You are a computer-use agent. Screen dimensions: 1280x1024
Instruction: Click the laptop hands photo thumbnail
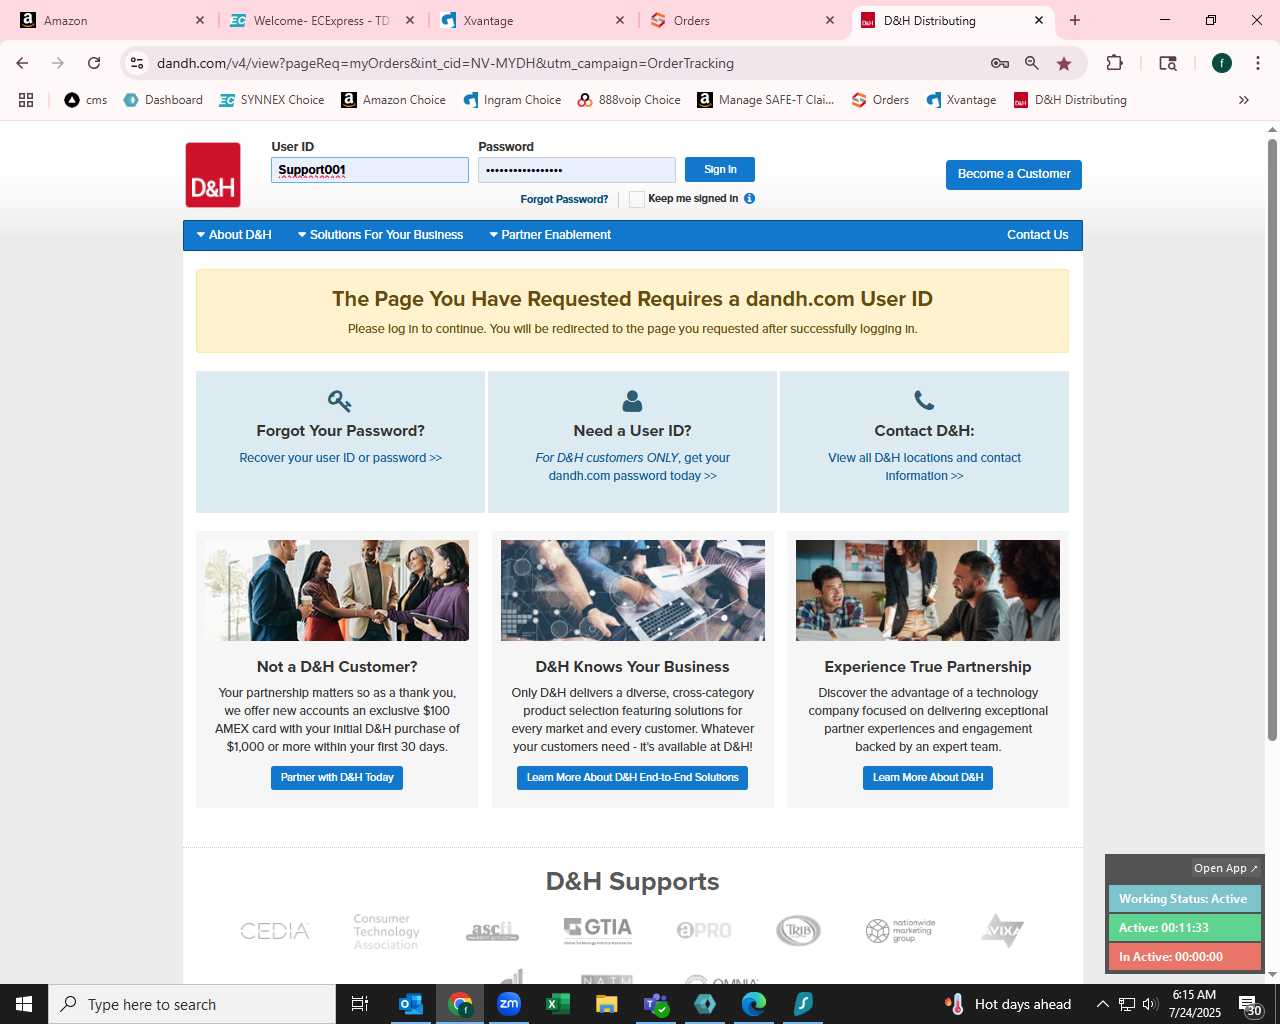coord(632,591)
